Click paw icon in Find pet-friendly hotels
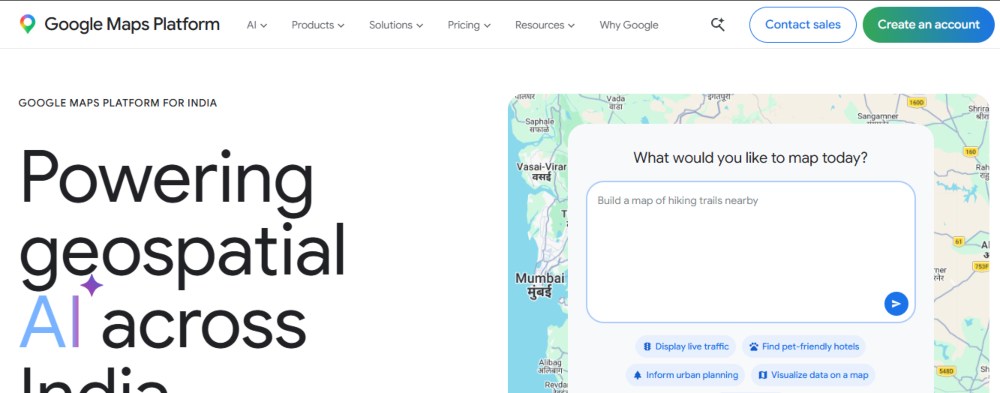The image size is (1000, 393). pos(754,347)
